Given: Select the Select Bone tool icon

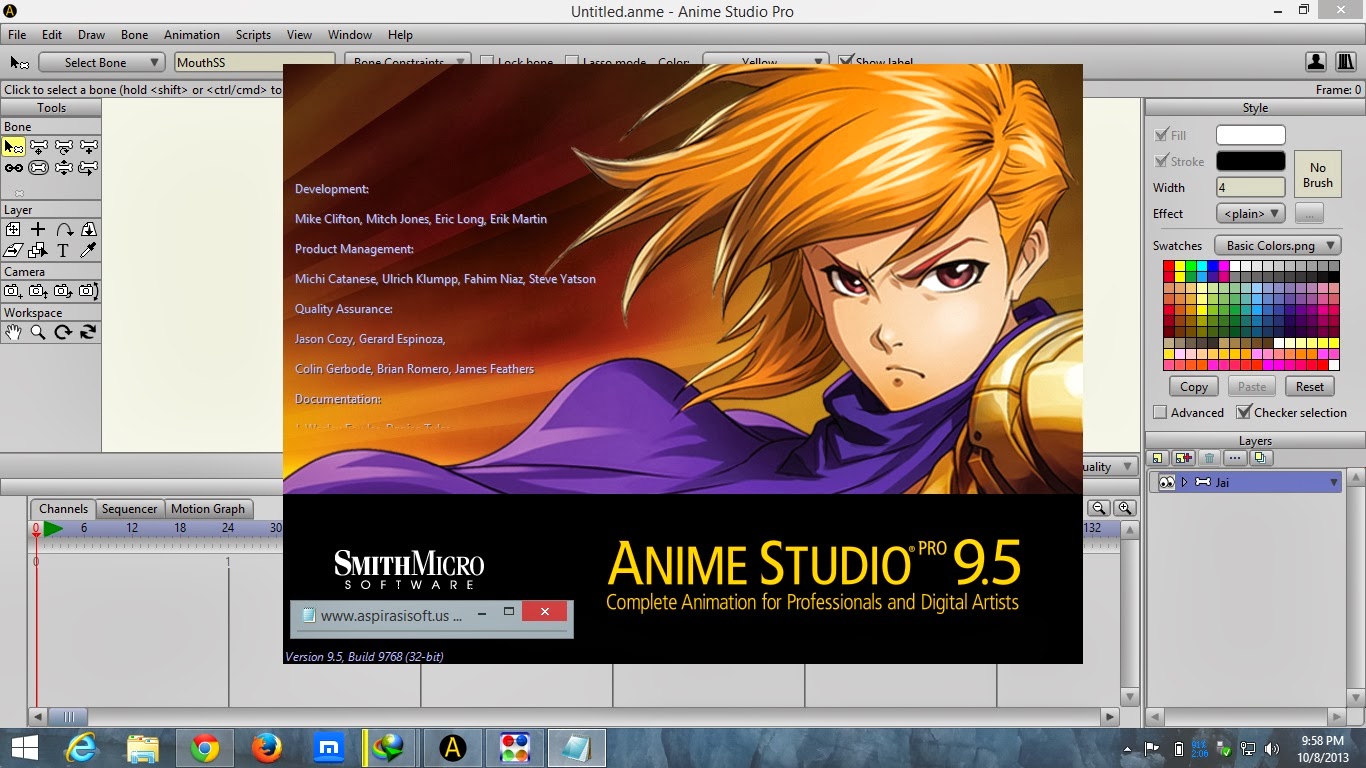Looking at the screenshot, I should 14,147.
